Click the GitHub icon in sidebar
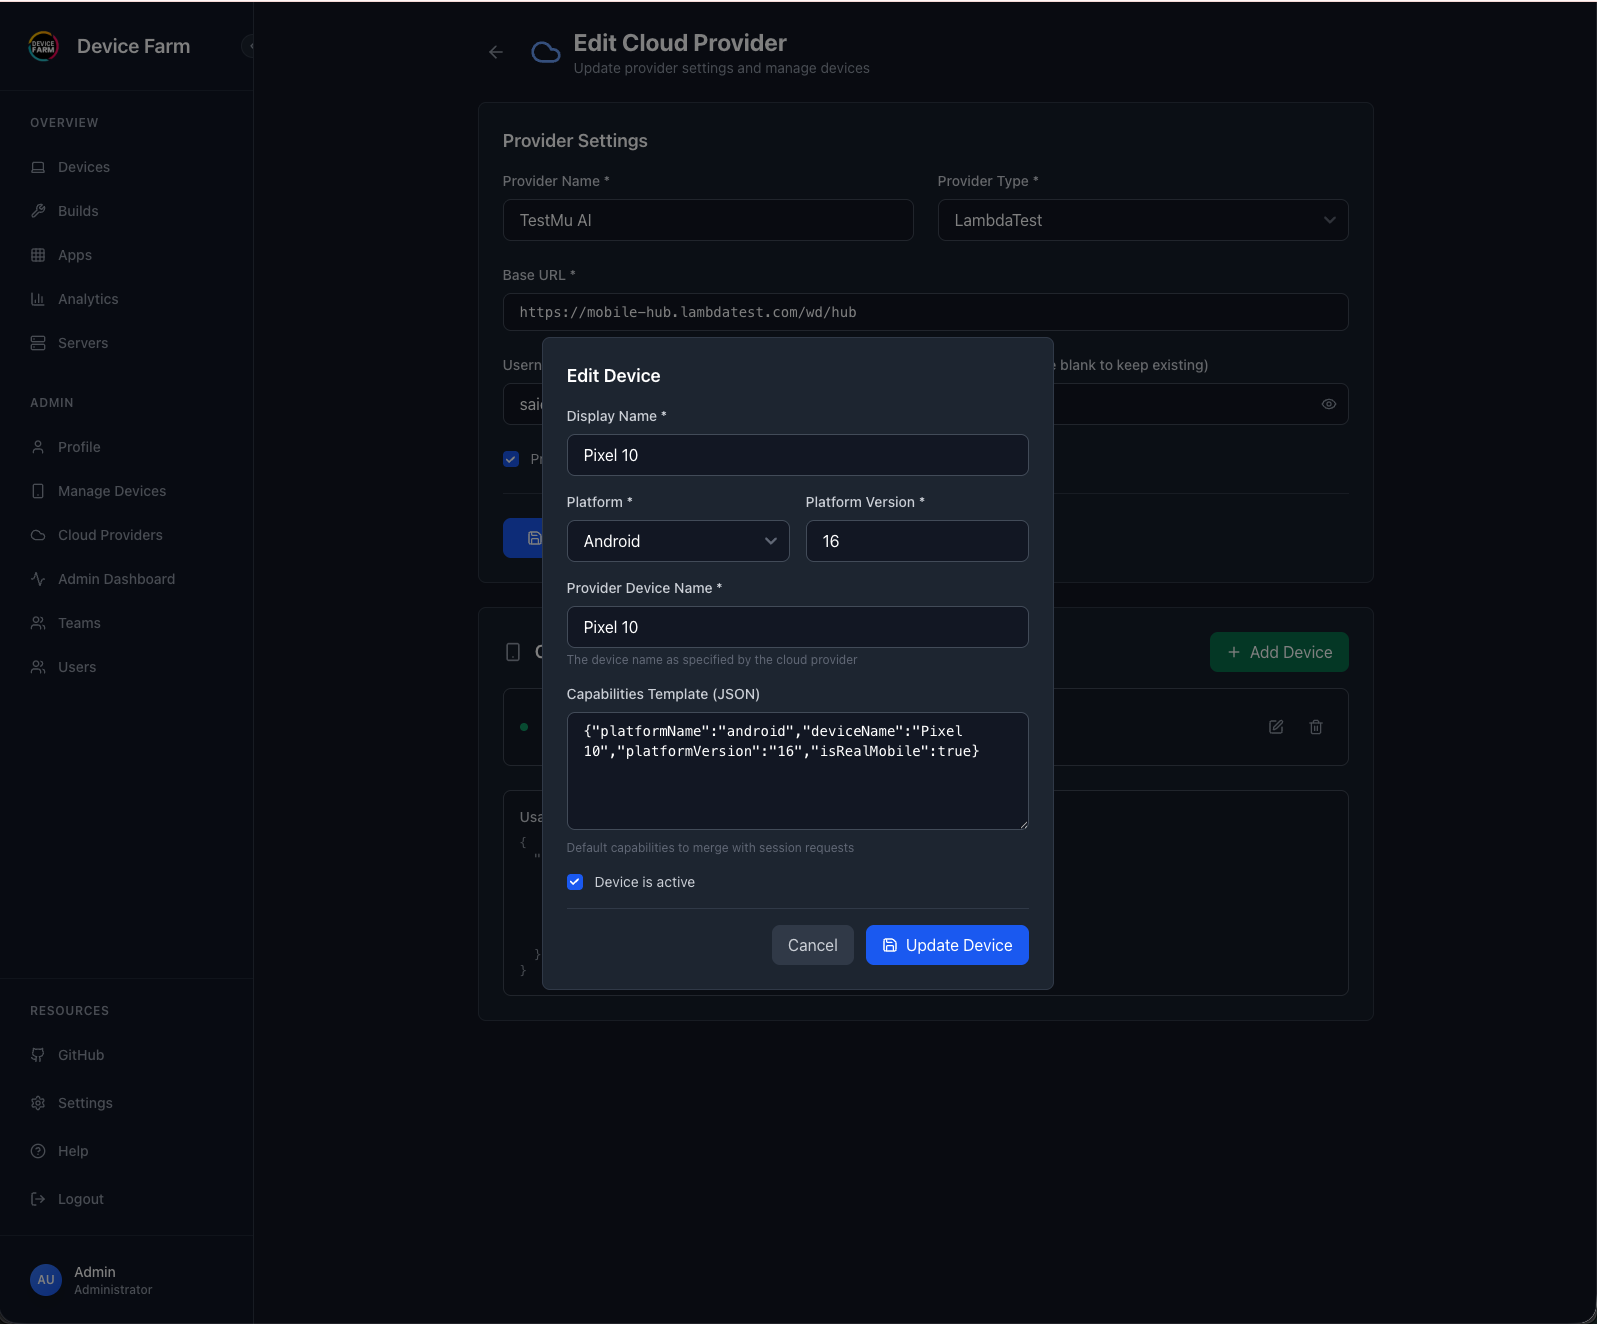Viewport: 1597px width, 1324px height. coord(38,1055)
